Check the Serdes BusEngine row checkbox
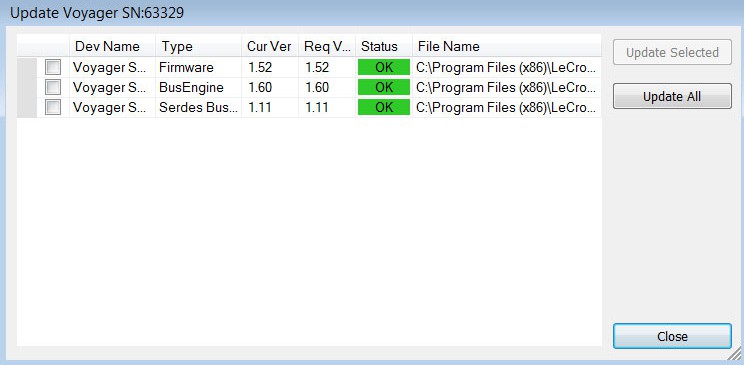This screenshot has width=744, height=365. click(53, 108)
